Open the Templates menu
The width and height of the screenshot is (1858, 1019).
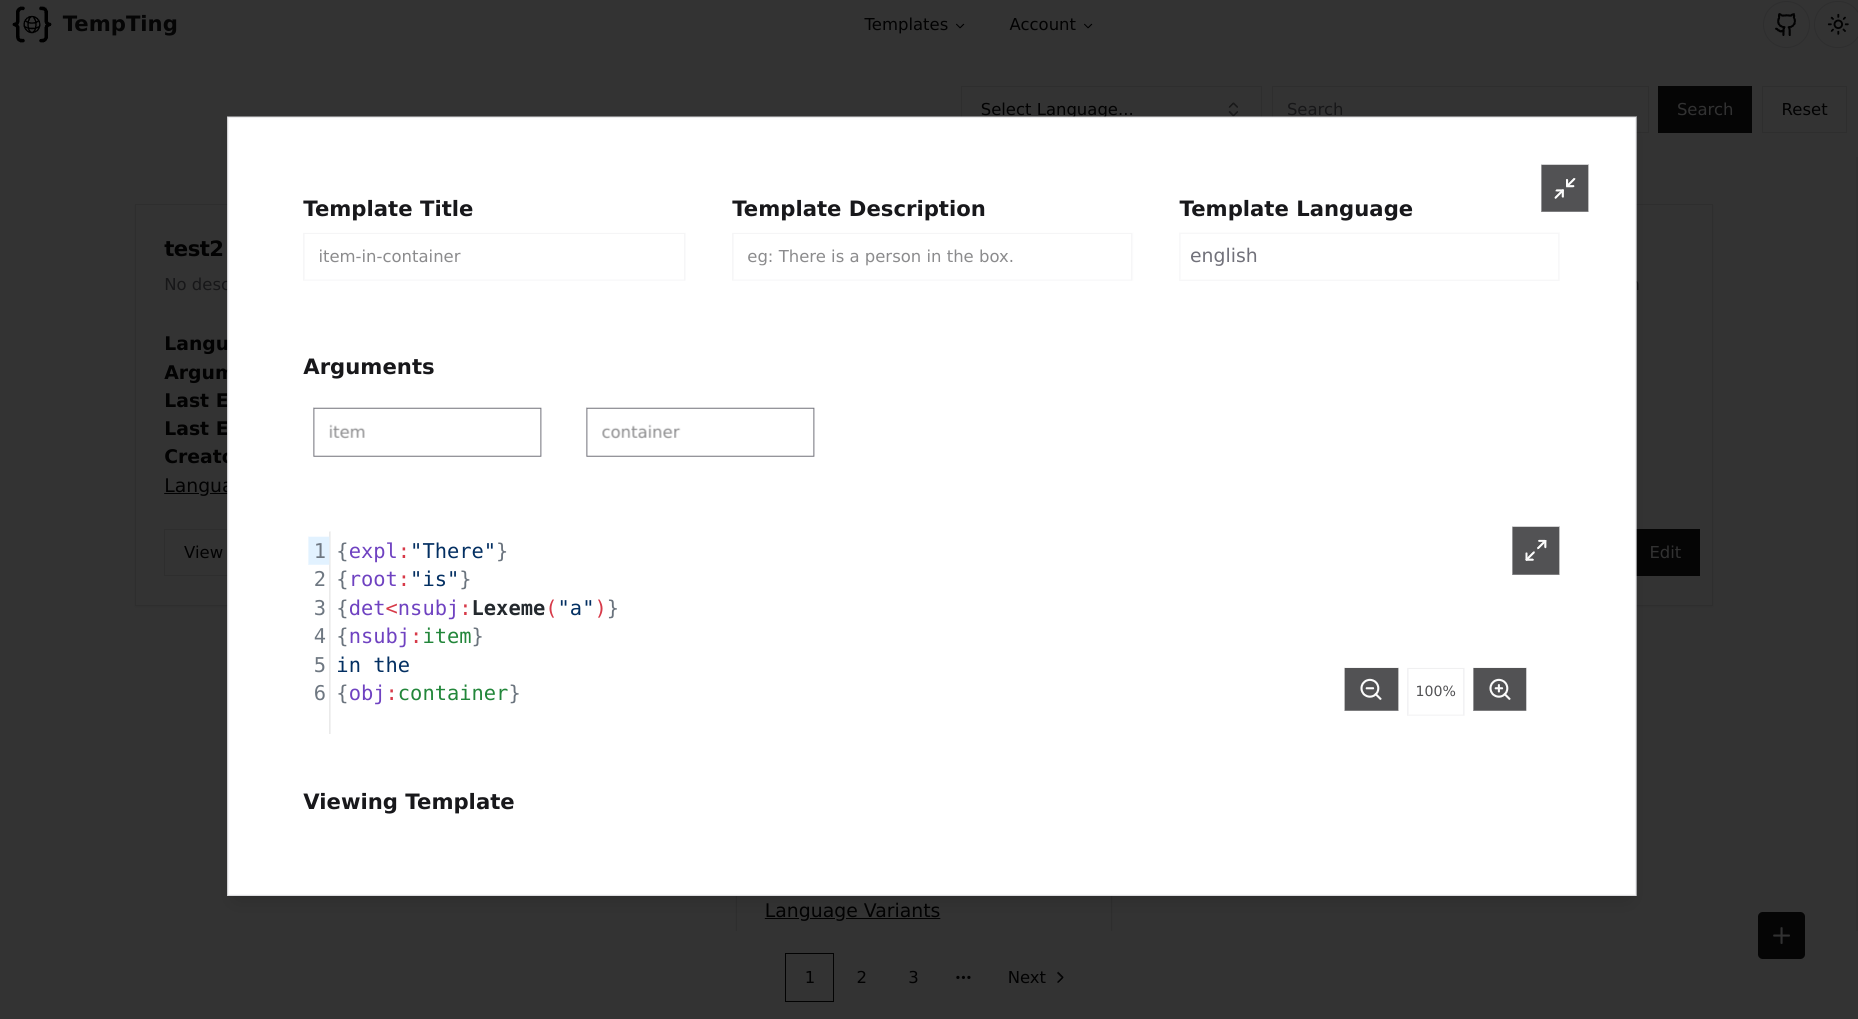click(914, 25)
